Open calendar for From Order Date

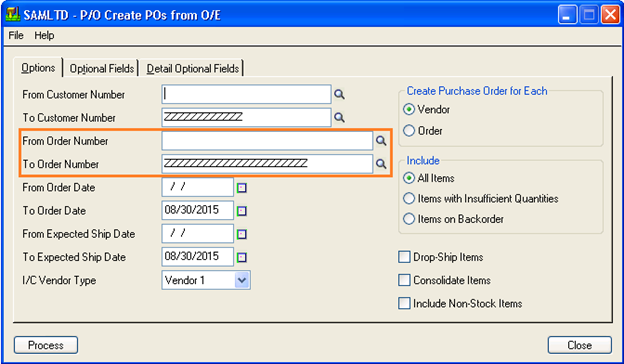(x=242, y=187)
